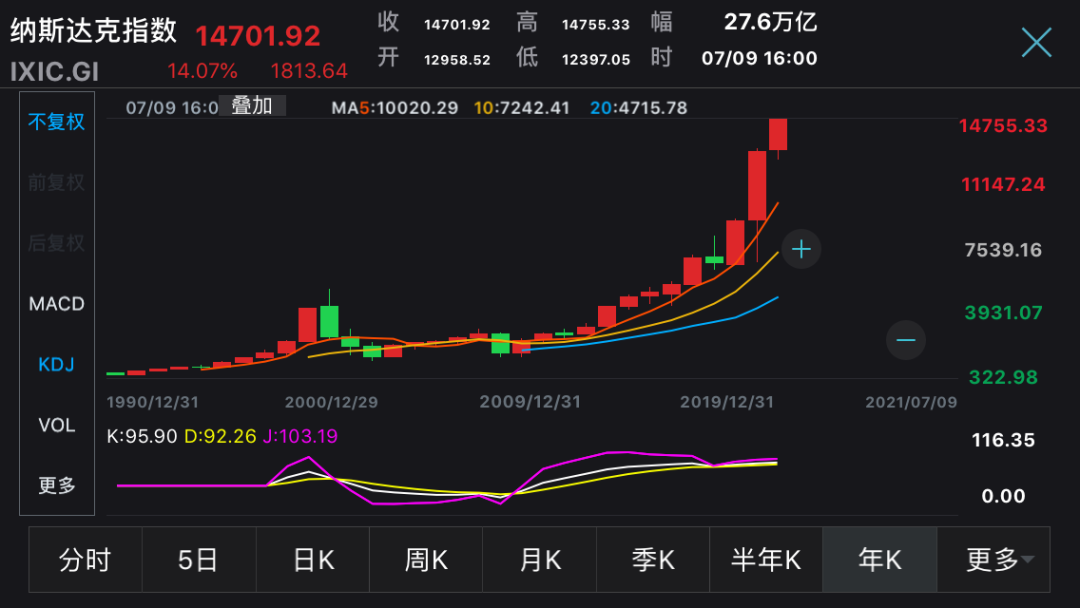This screenshot has width=1080, height=608.
Task: Click the 2021/07/09 date axis label
Action: pos(911,402)
